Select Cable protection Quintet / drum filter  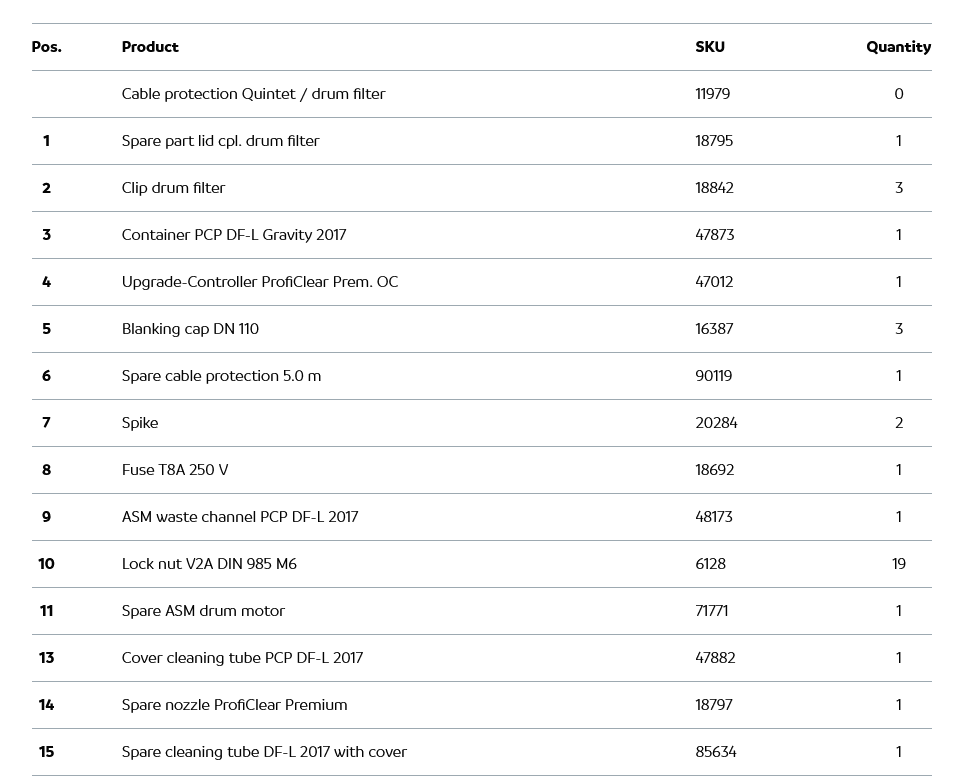[253, 94]
